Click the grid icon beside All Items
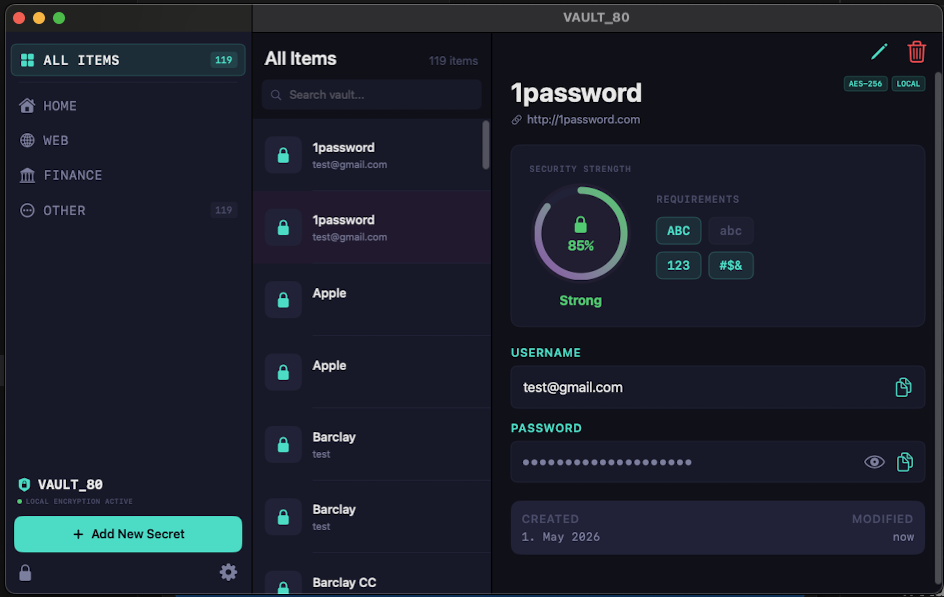Image resolution: width=944 pixels, height=597 pixels. 28,60
